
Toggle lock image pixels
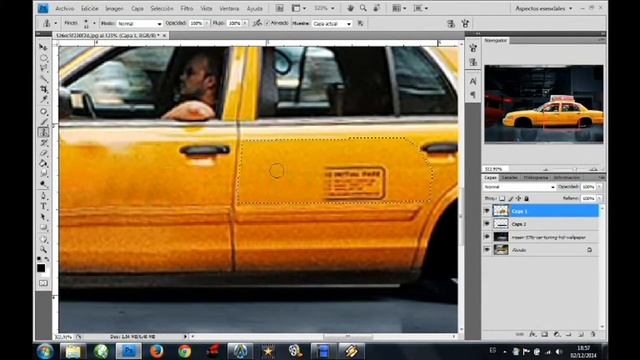(x=510, y=198)
